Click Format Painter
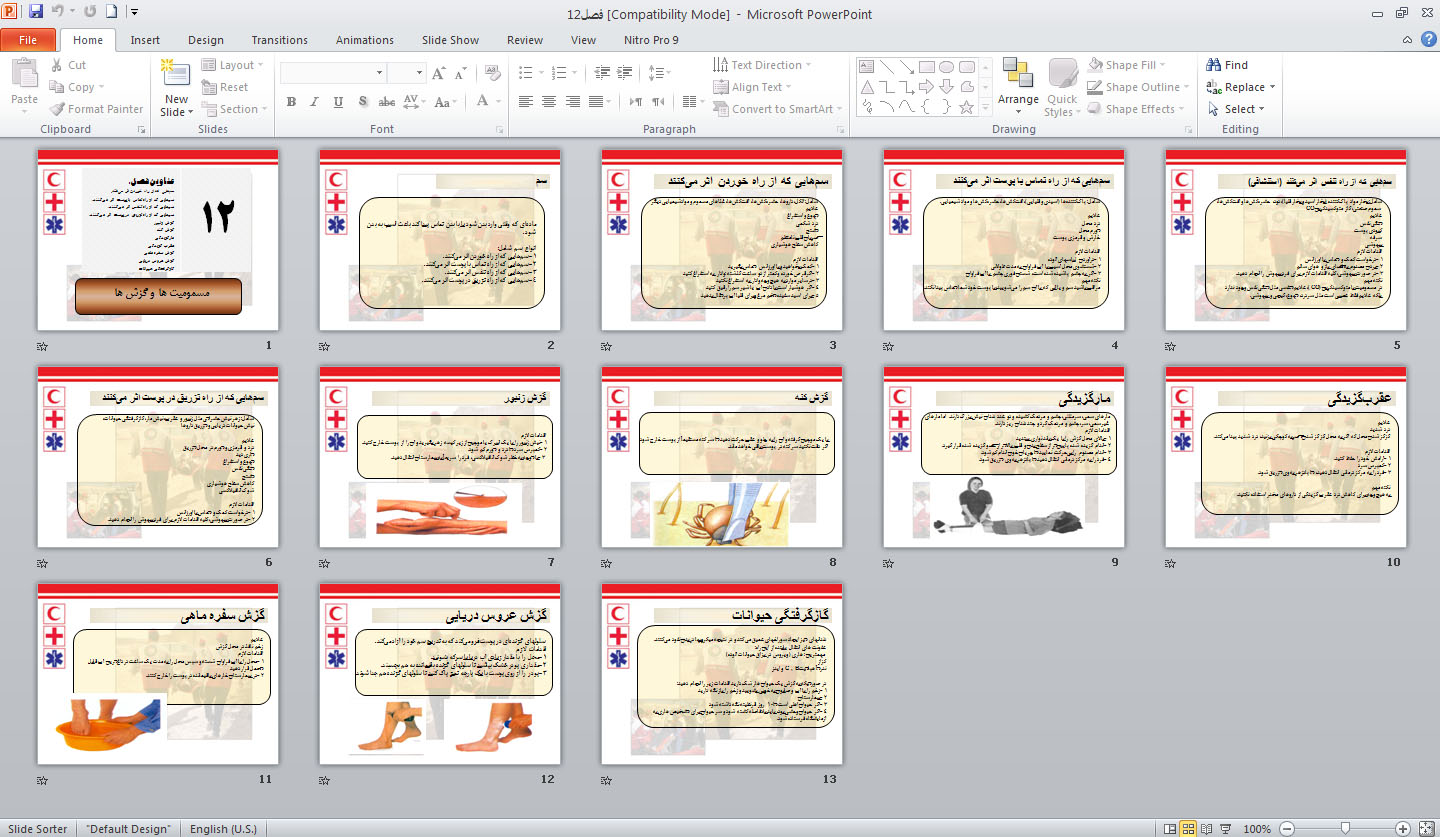Screen dimensions: 1440x837 96,109
